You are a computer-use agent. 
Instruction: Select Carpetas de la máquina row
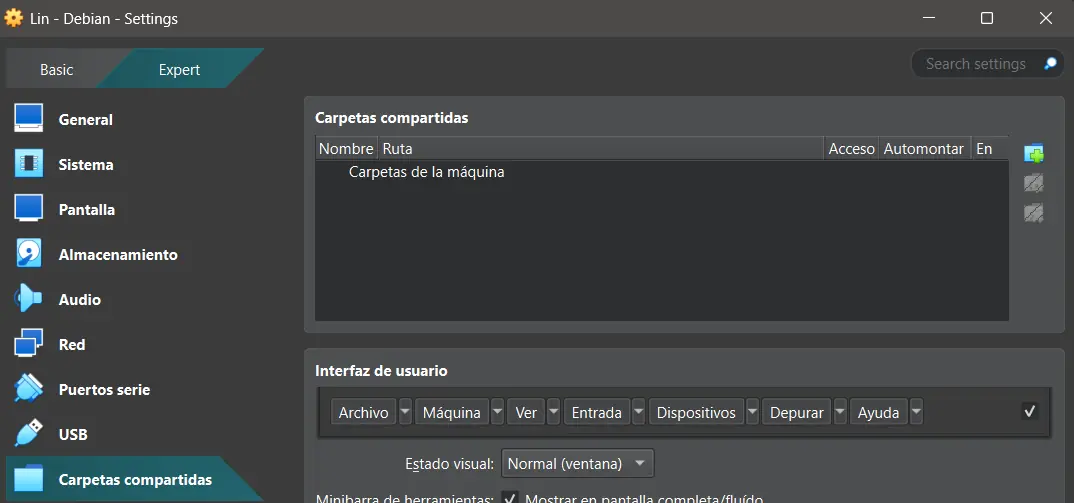click(x=662, y=172)
